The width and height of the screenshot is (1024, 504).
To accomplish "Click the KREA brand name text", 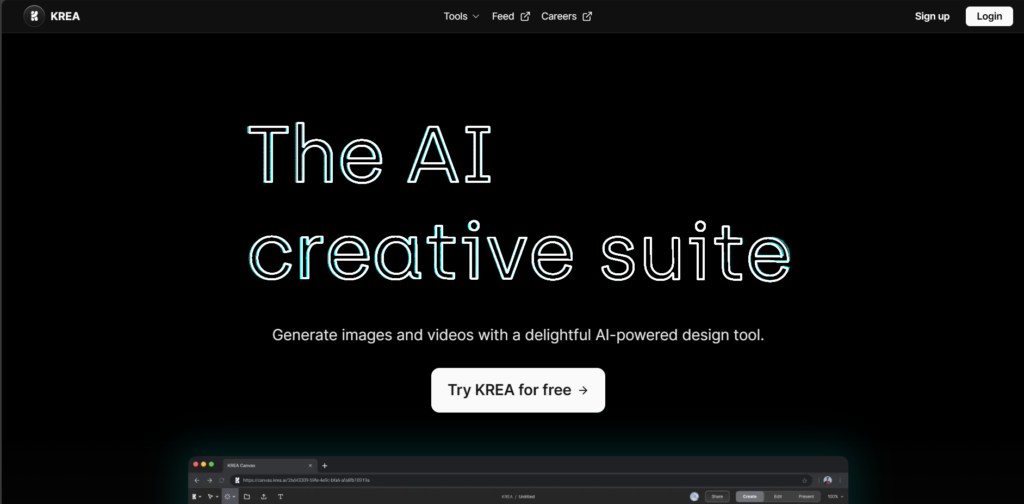I will (x=65, y=16).
